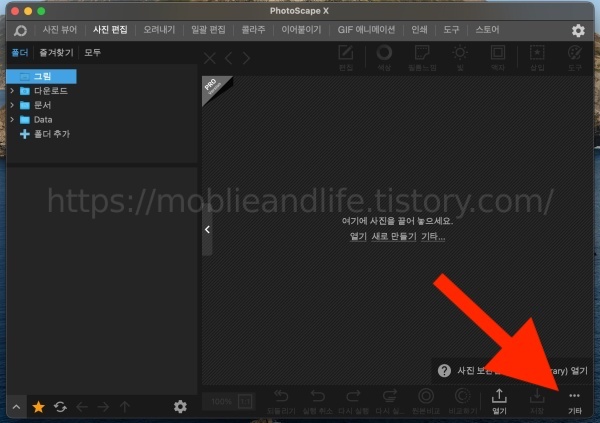This screenshot has width=600, height=423.
Task: Click the 다시 실... redo-all icon
Action: point(390,396)
